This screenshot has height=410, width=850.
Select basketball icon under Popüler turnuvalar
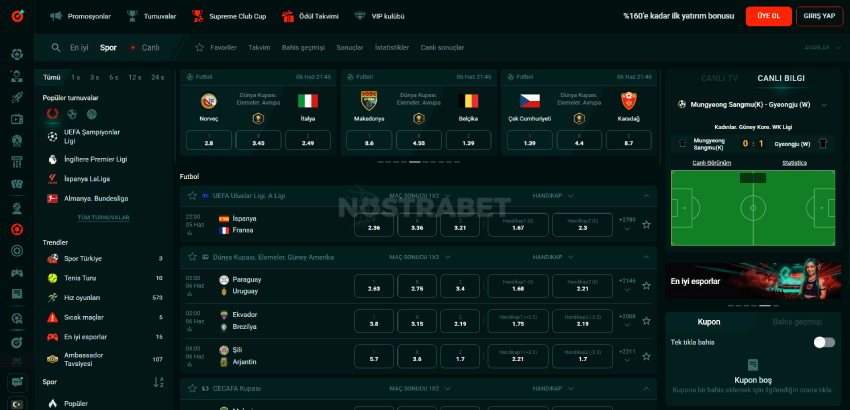(92, 114)
